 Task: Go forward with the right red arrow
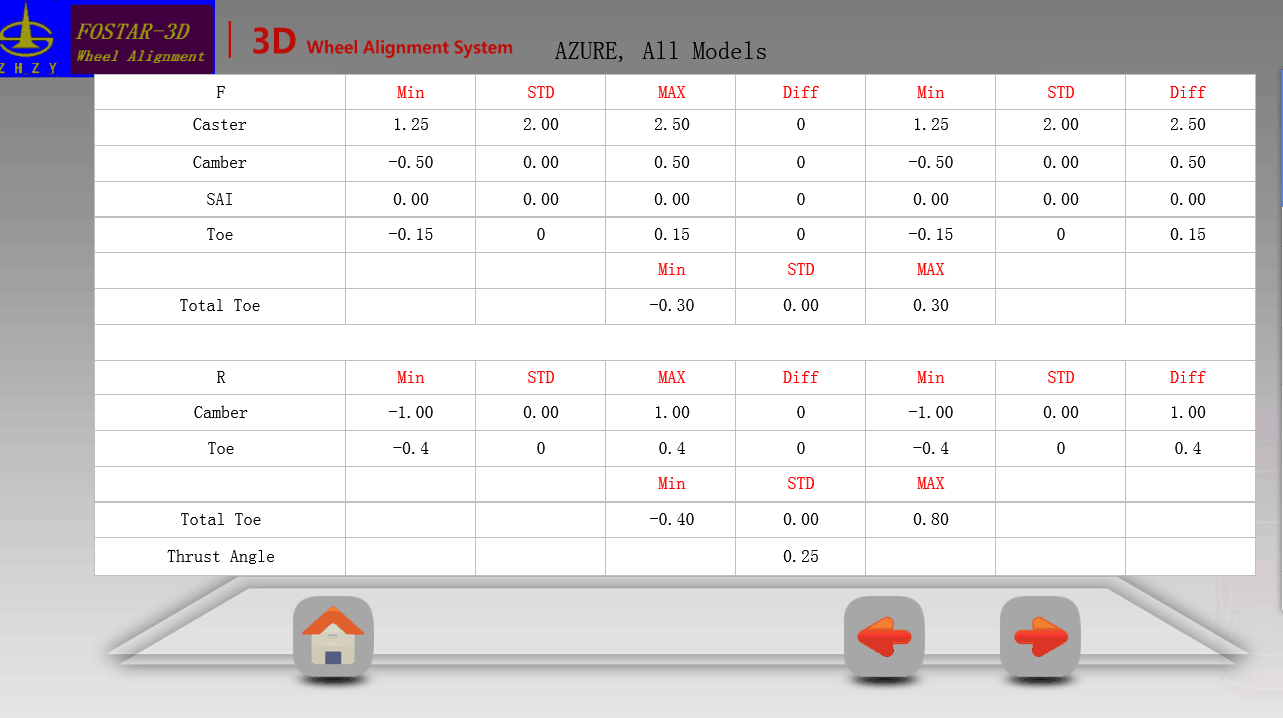1040,636
